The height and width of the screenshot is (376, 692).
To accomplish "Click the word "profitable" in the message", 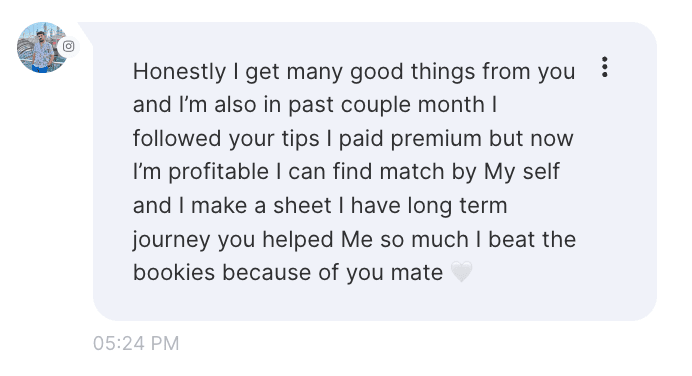I will (218, 172).
